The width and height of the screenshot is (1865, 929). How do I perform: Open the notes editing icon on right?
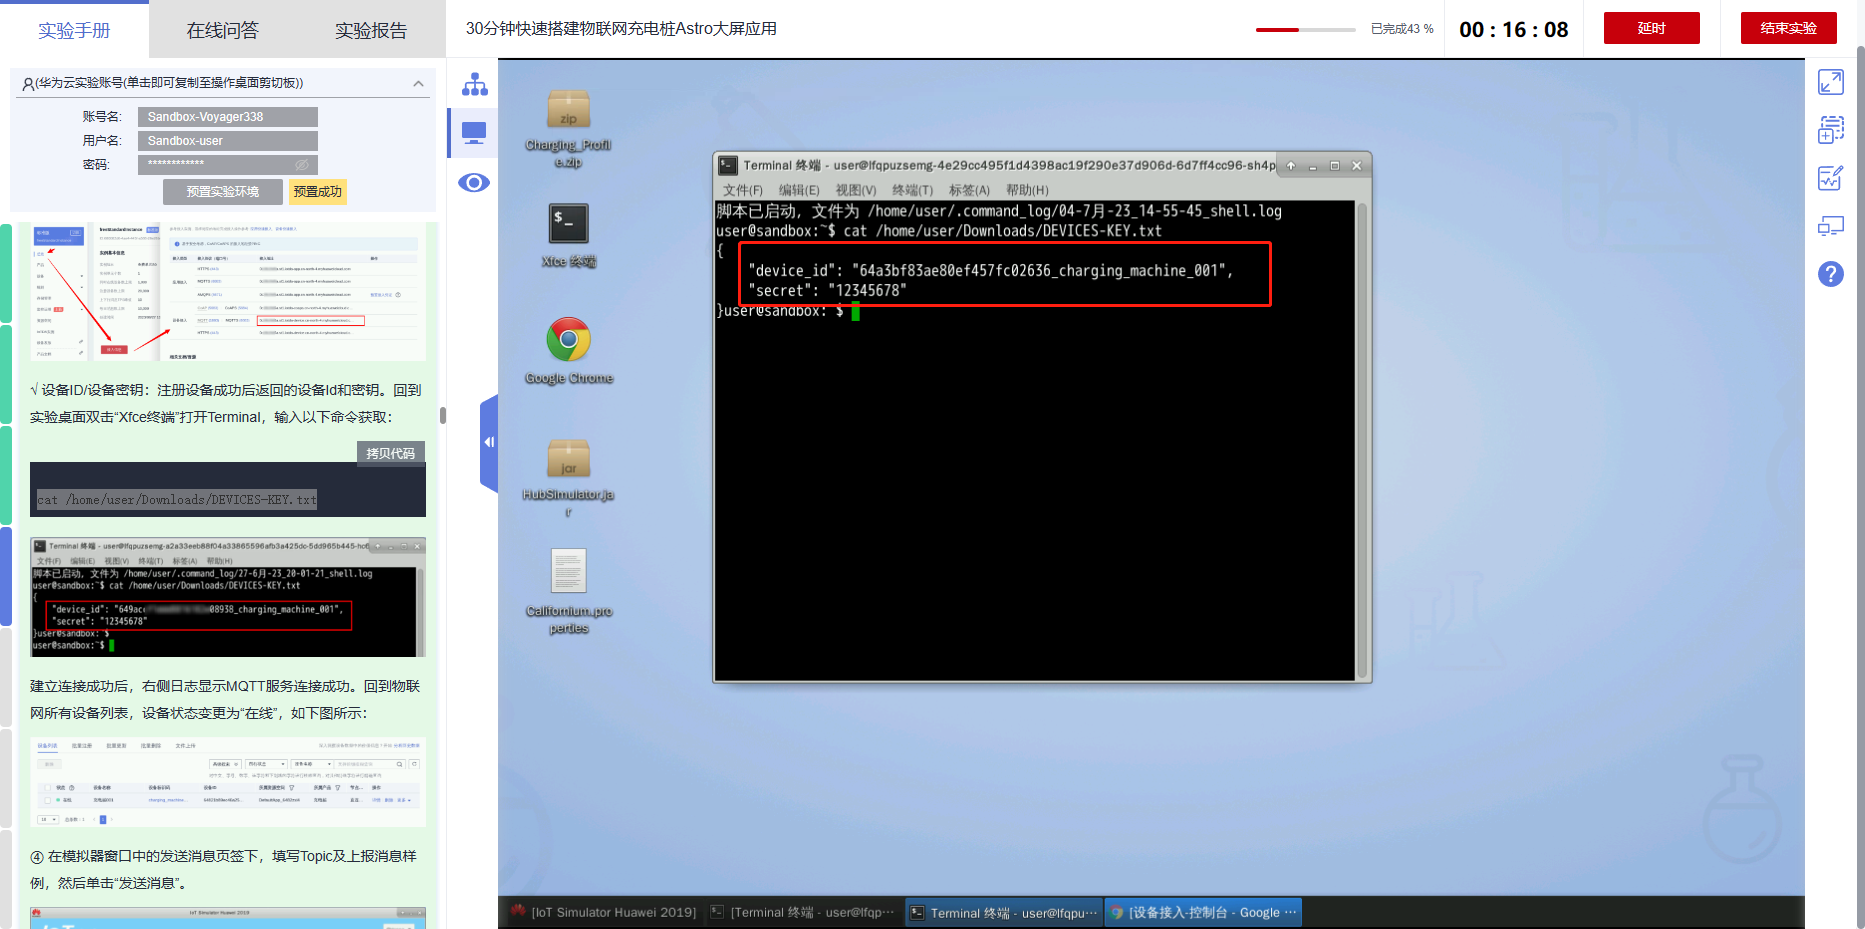(x=1831, y=178)
